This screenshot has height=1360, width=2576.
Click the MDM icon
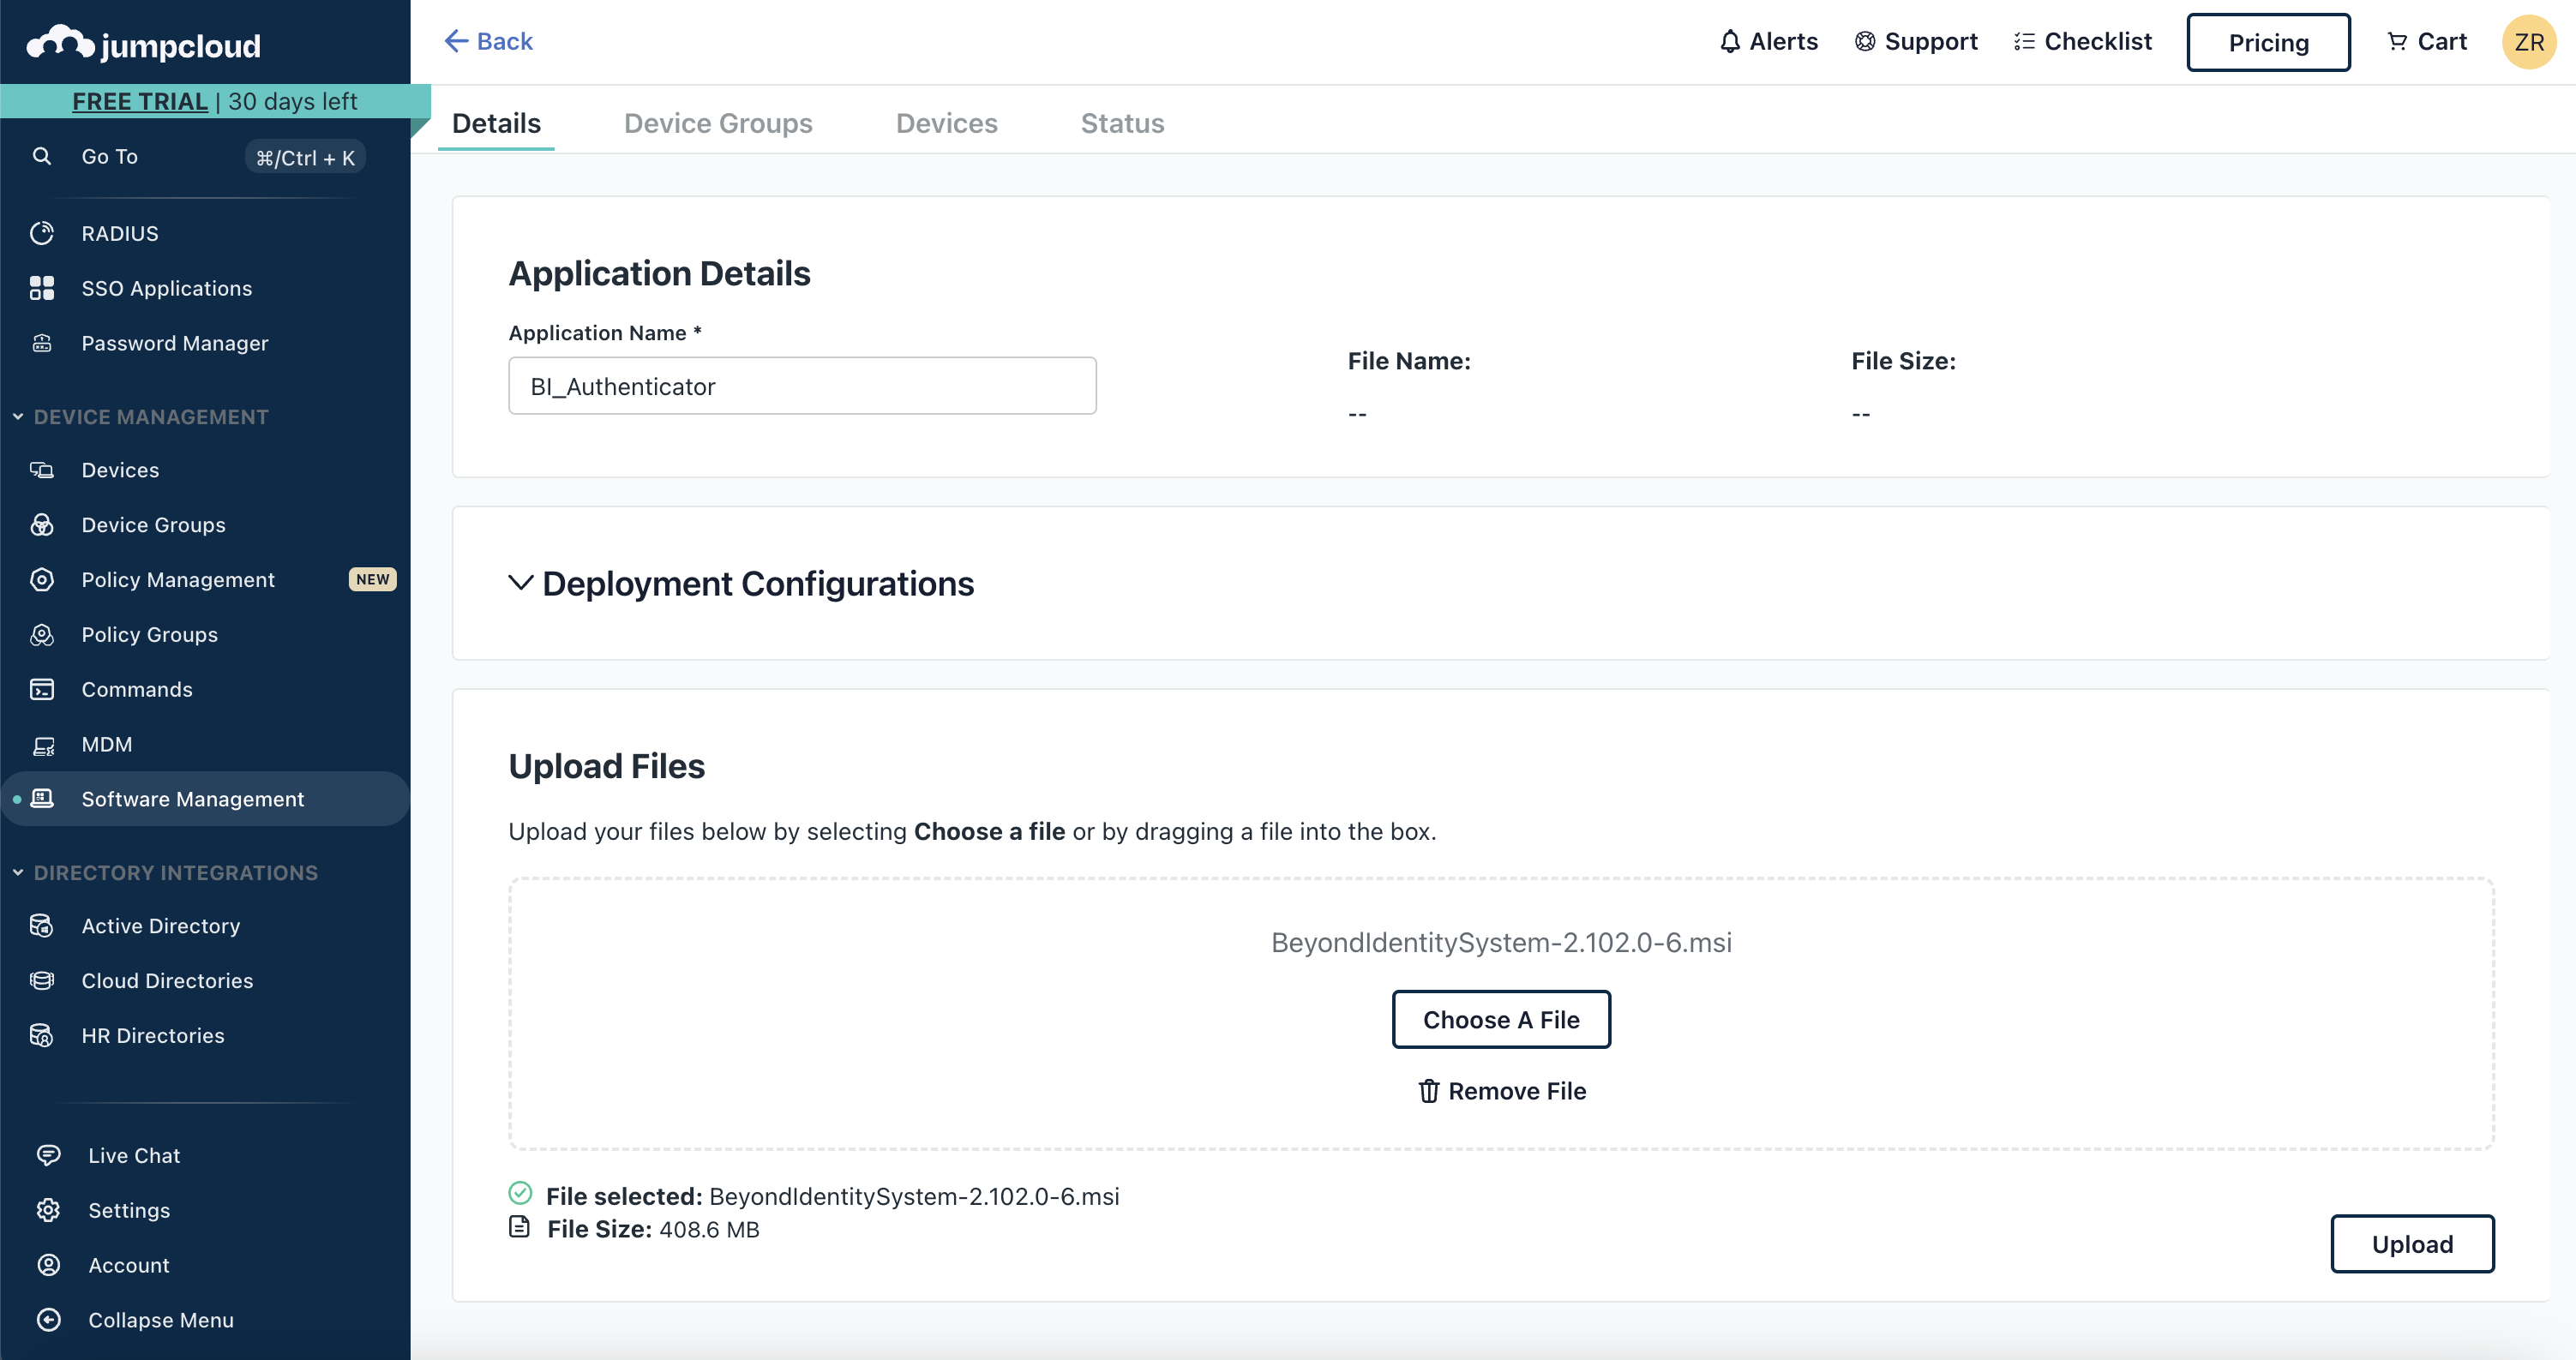[42, 745]
